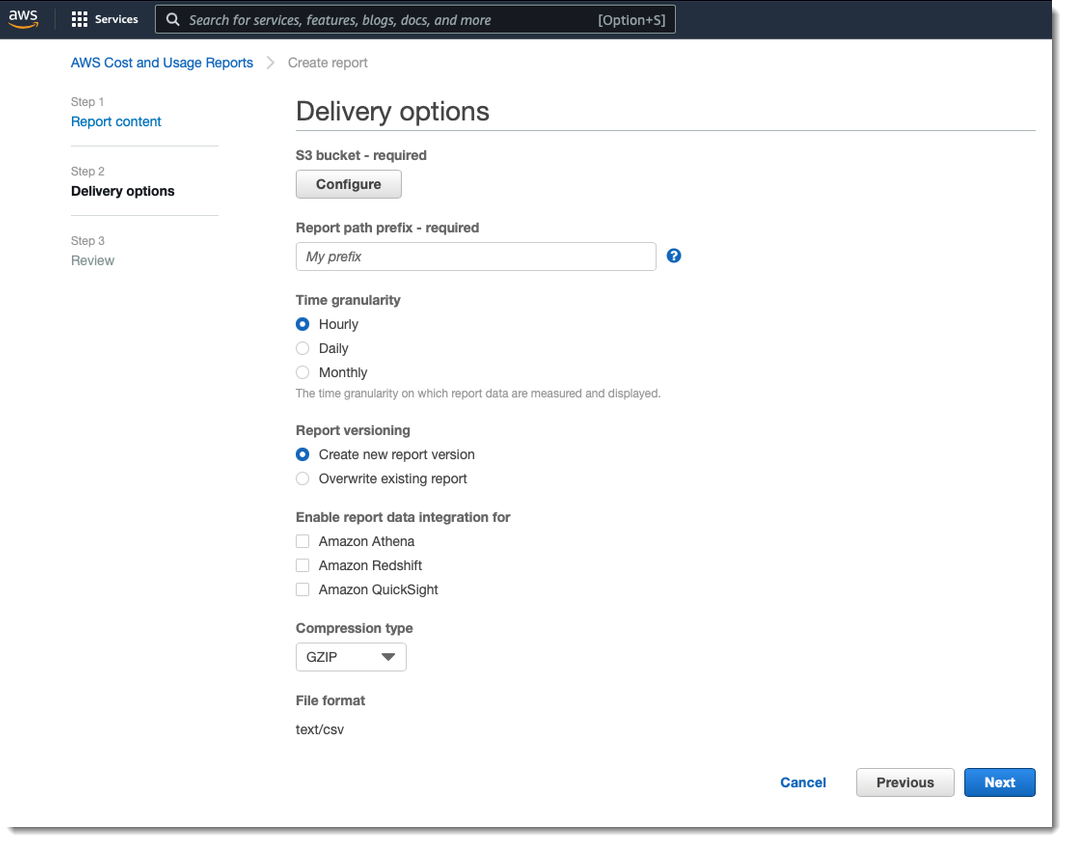This screenshot has height=842, width=1067.
Task: Click the search magnifier icon
Action: click(x=173, y=20)
